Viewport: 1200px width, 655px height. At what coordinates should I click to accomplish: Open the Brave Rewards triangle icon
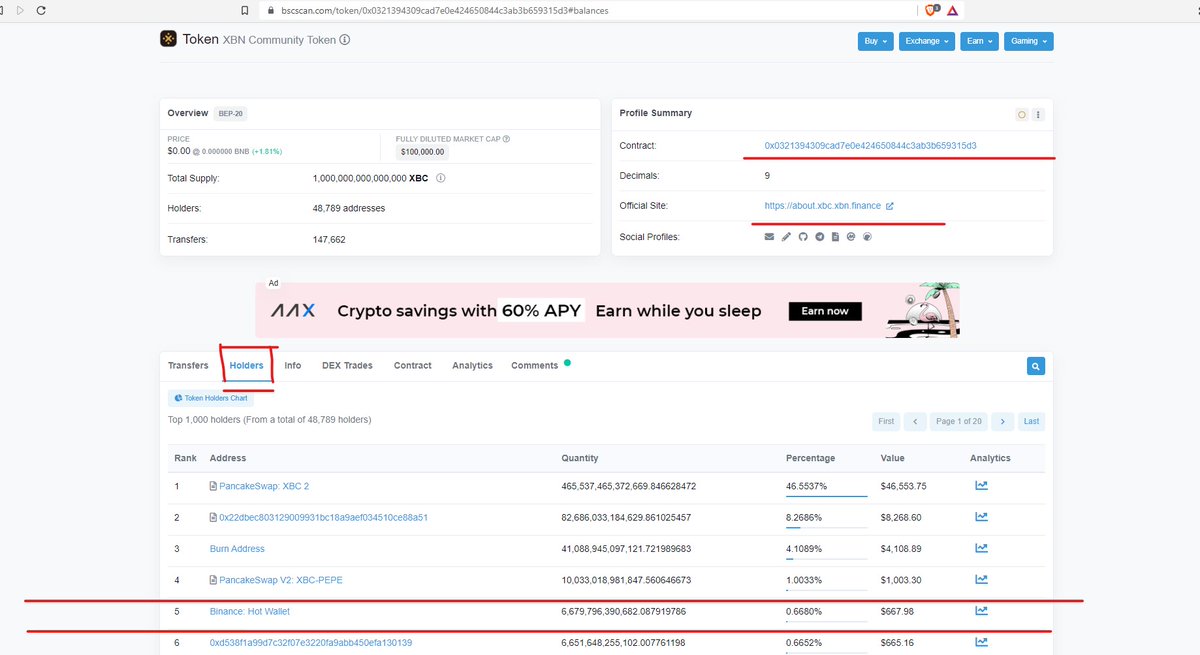tap(953, 10)
